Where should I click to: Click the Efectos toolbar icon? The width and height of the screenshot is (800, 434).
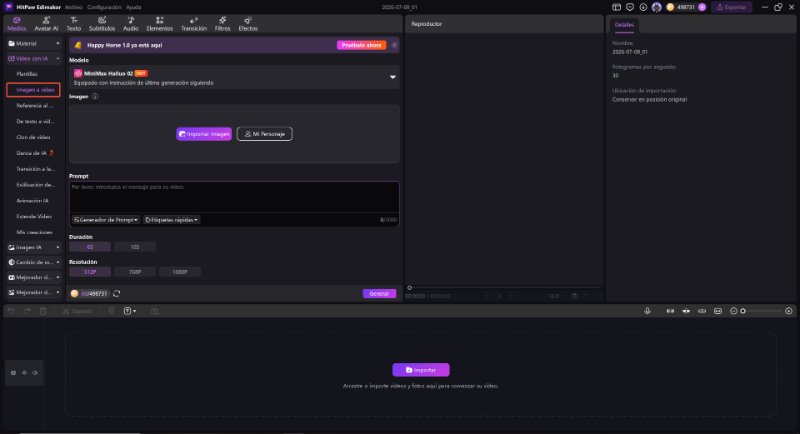[x=248, y=23]
